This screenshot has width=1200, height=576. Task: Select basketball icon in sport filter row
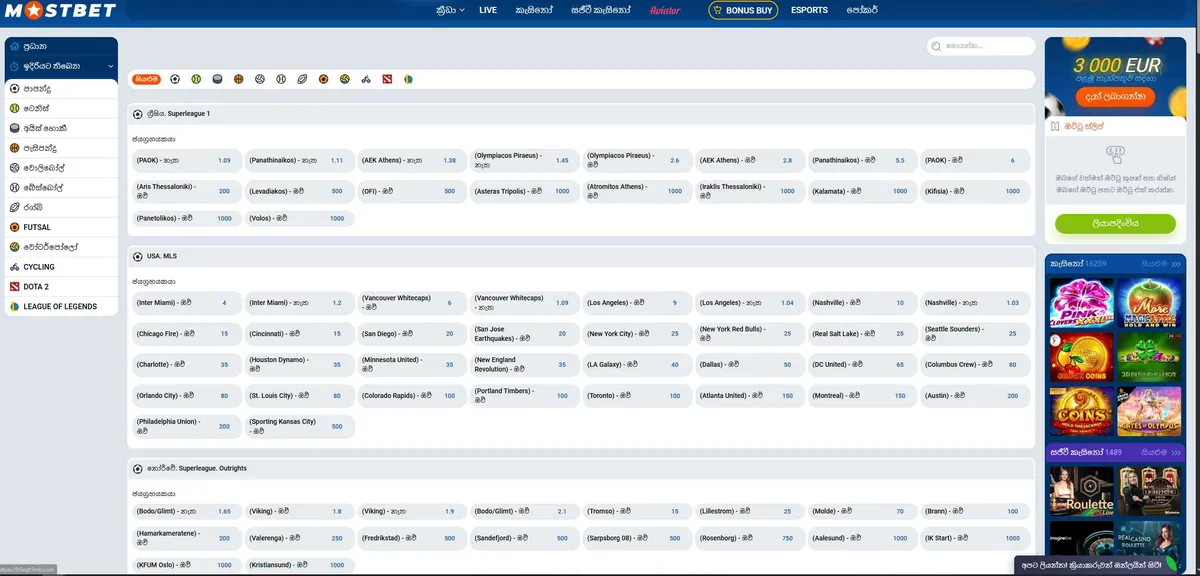(x=239, y=79)
